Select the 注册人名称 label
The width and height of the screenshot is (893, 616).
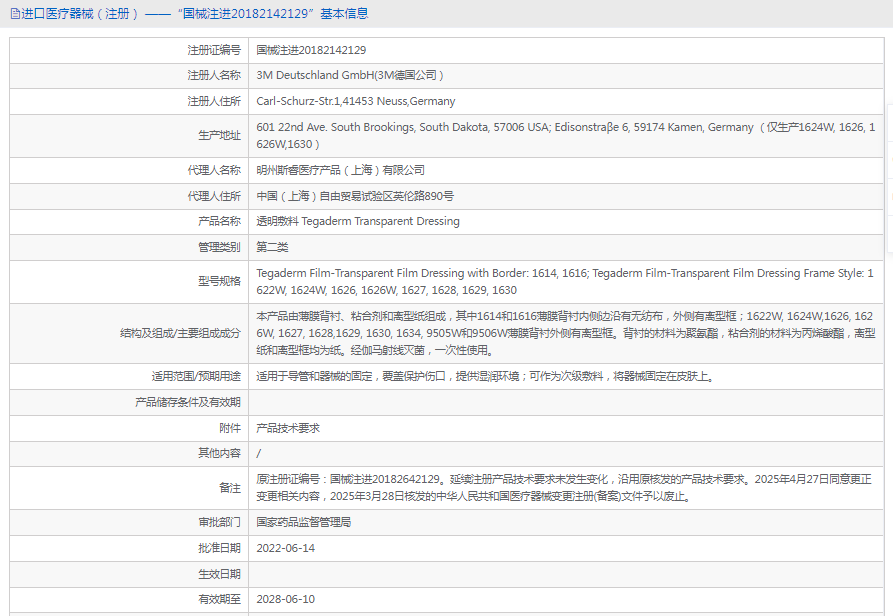[x=214, y=75]
